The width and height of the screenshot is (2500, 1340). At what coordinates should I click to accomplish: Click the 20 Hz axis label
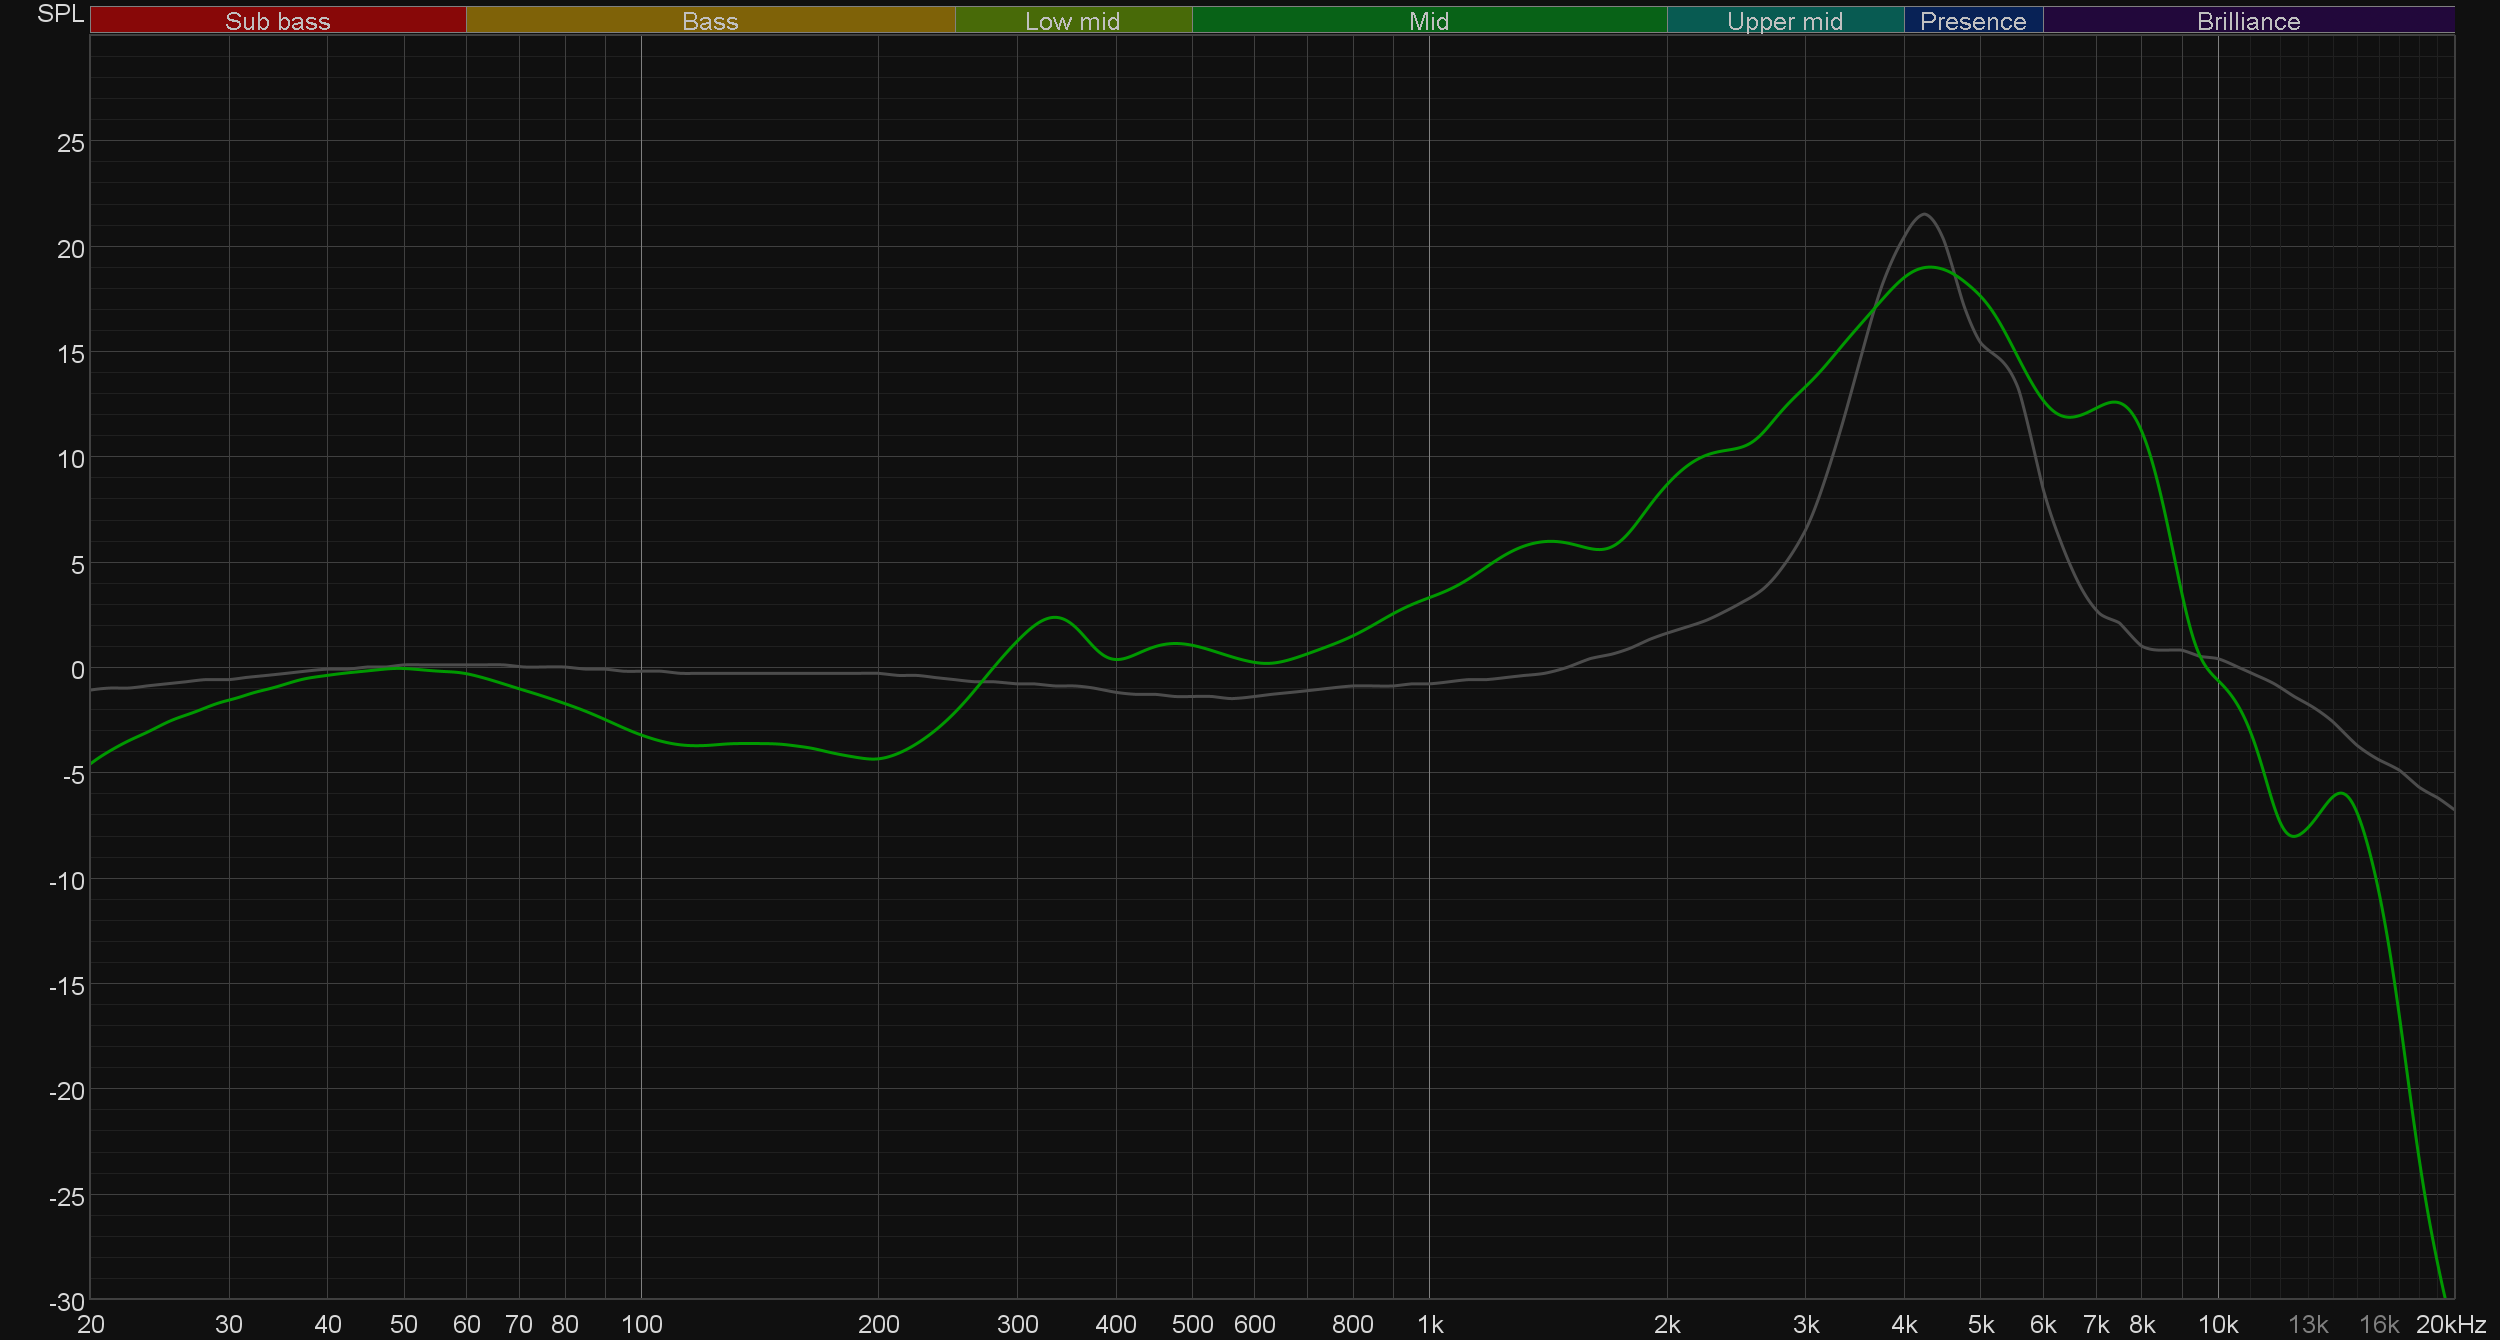coord(91,1325)
